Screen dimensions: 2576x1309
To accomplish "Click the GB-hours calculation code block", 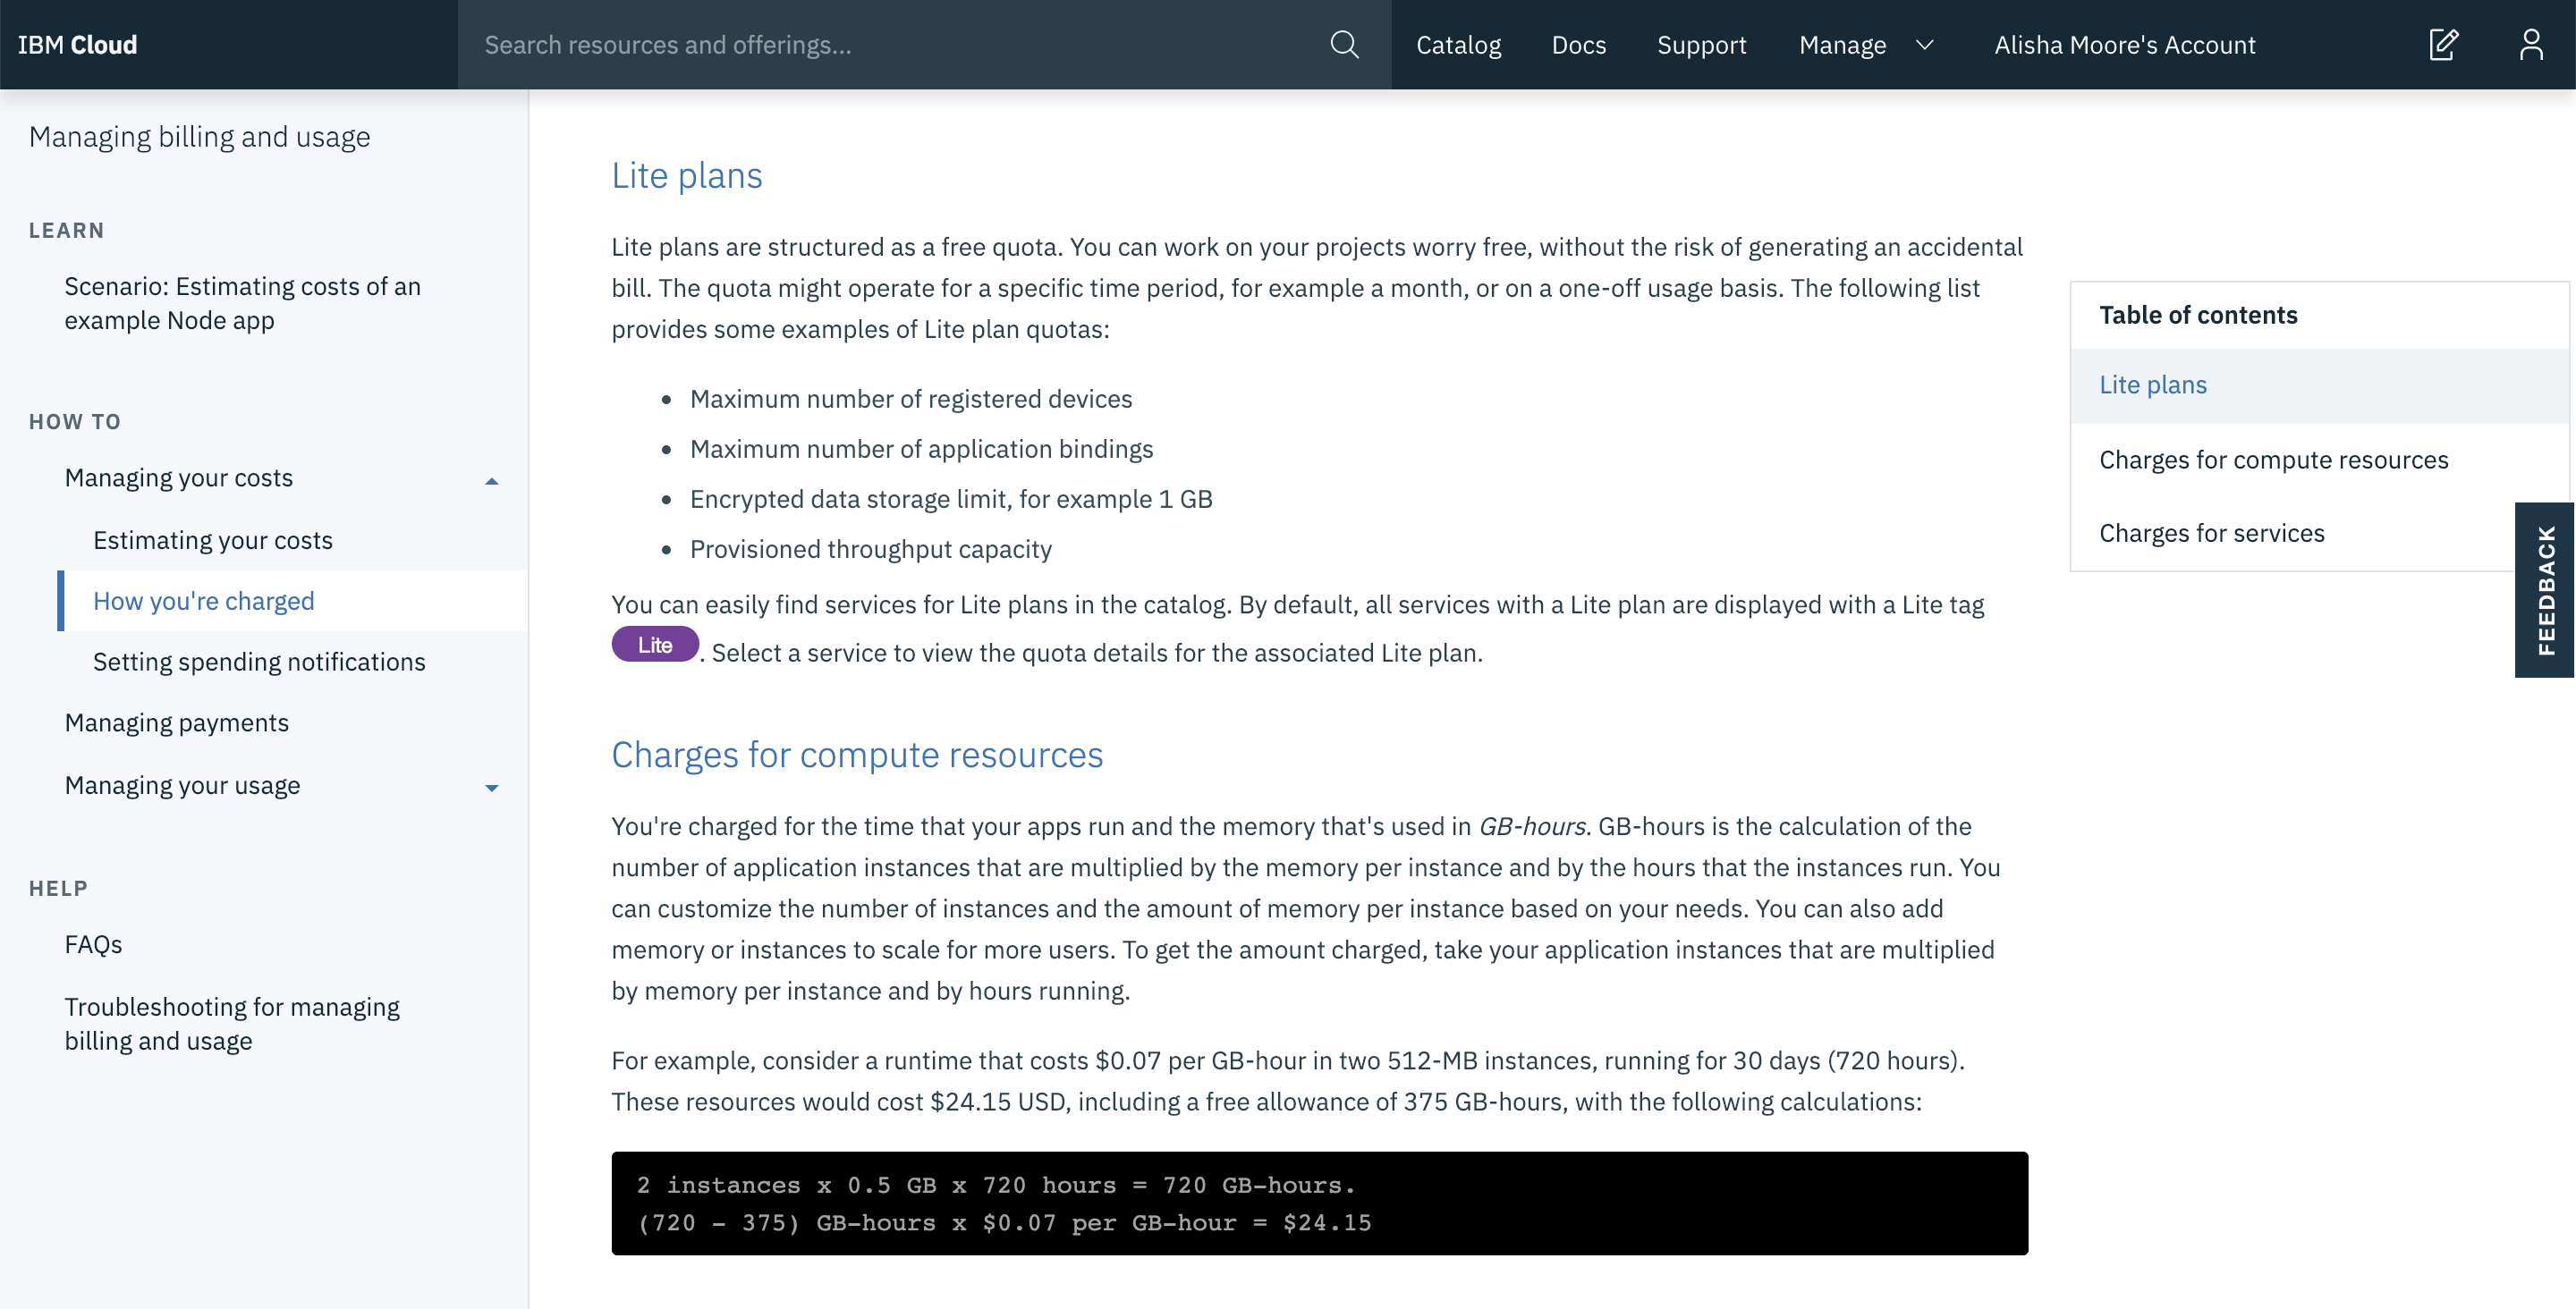I will coord(1320,1204).
